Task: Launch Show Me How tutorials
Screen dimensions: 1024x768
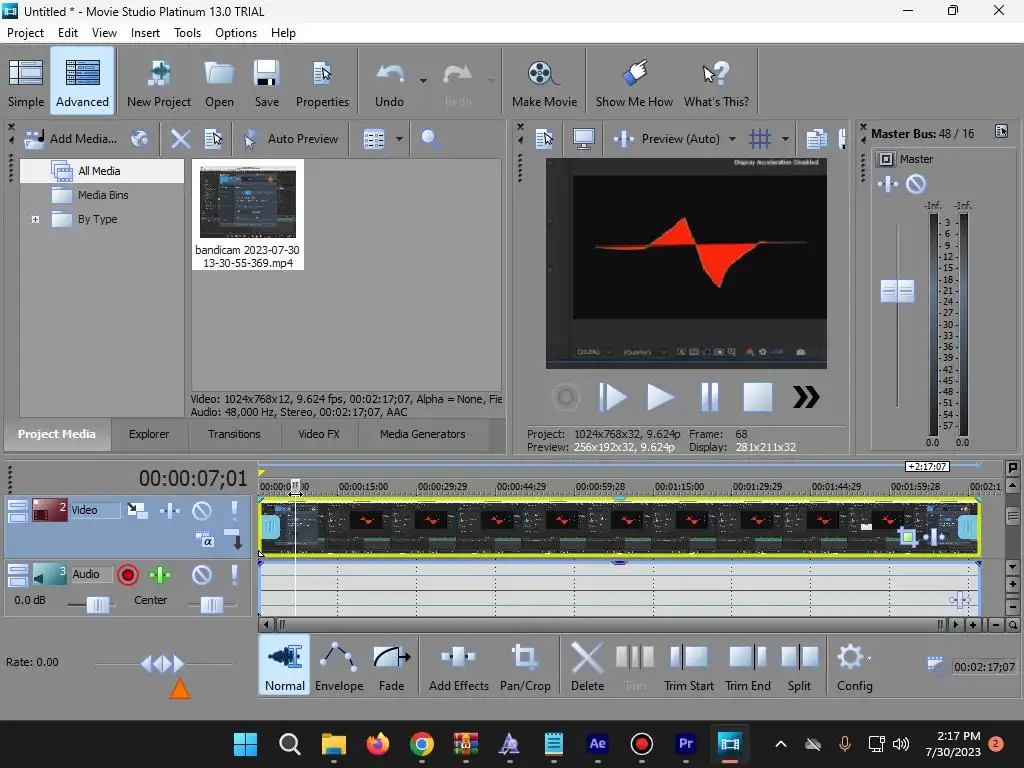Action: (x=633, y=83)
